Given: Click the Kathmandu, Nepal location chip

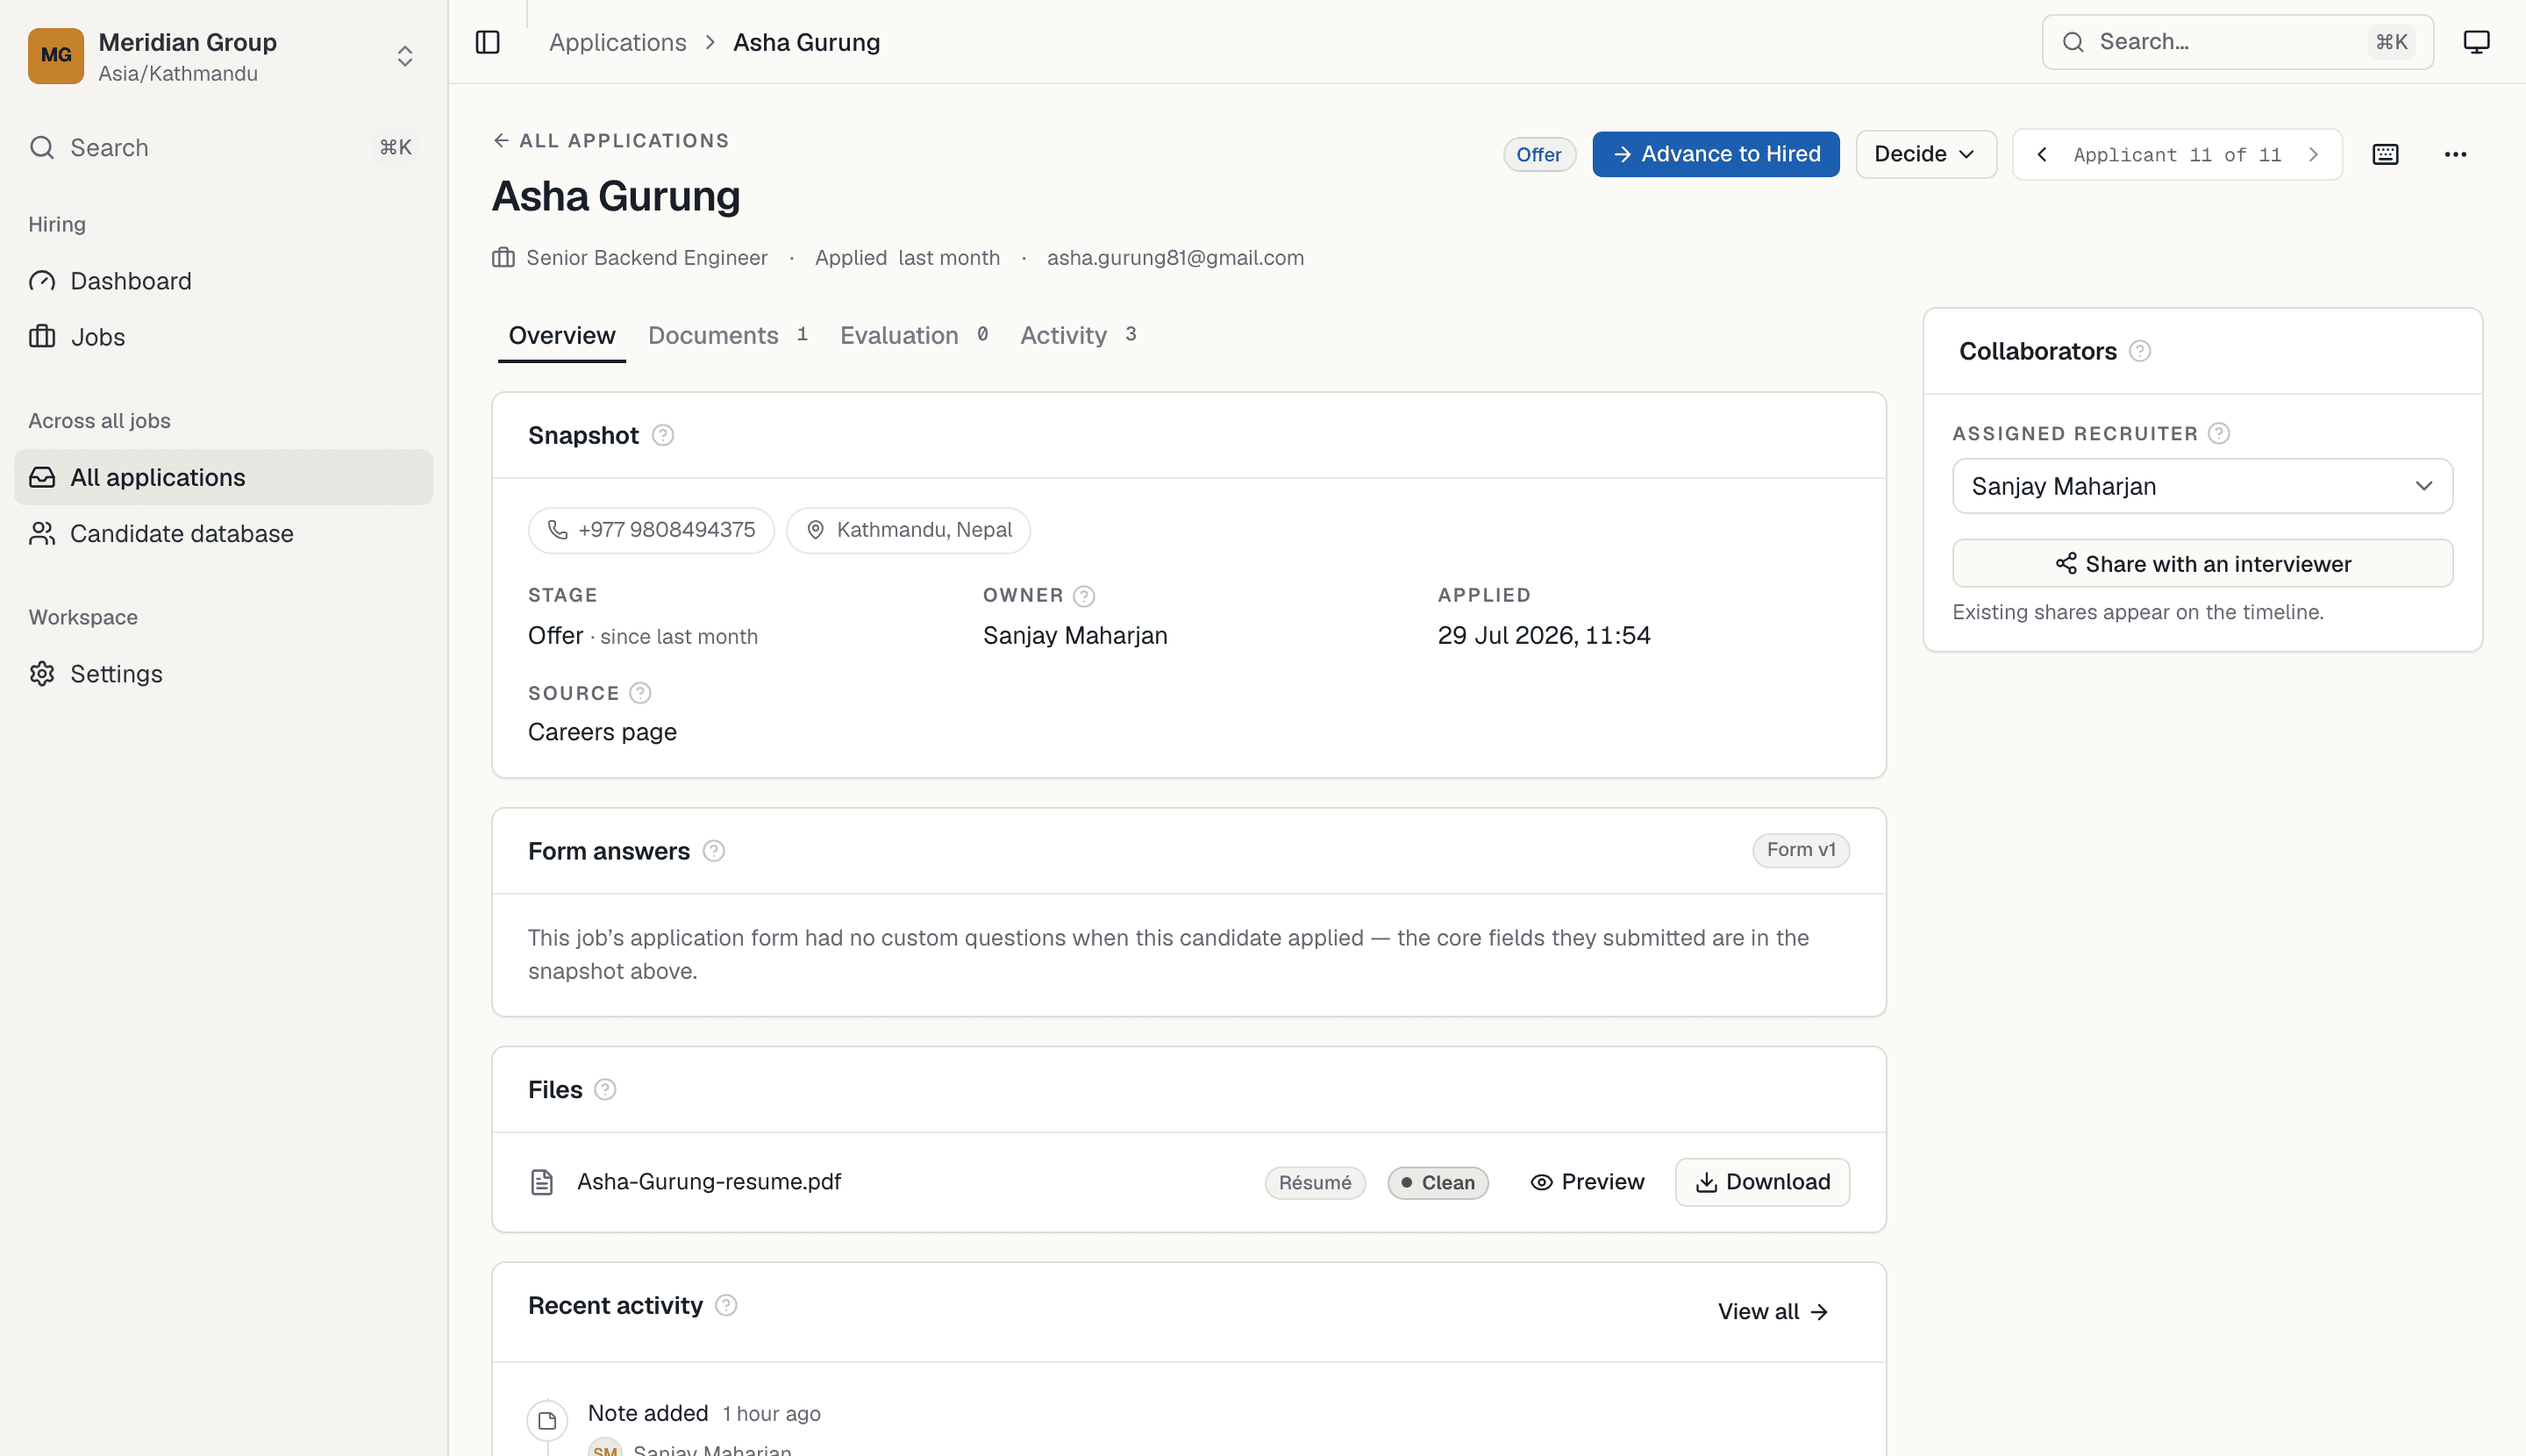Looking at the screenshot, I should pos(908,530).
